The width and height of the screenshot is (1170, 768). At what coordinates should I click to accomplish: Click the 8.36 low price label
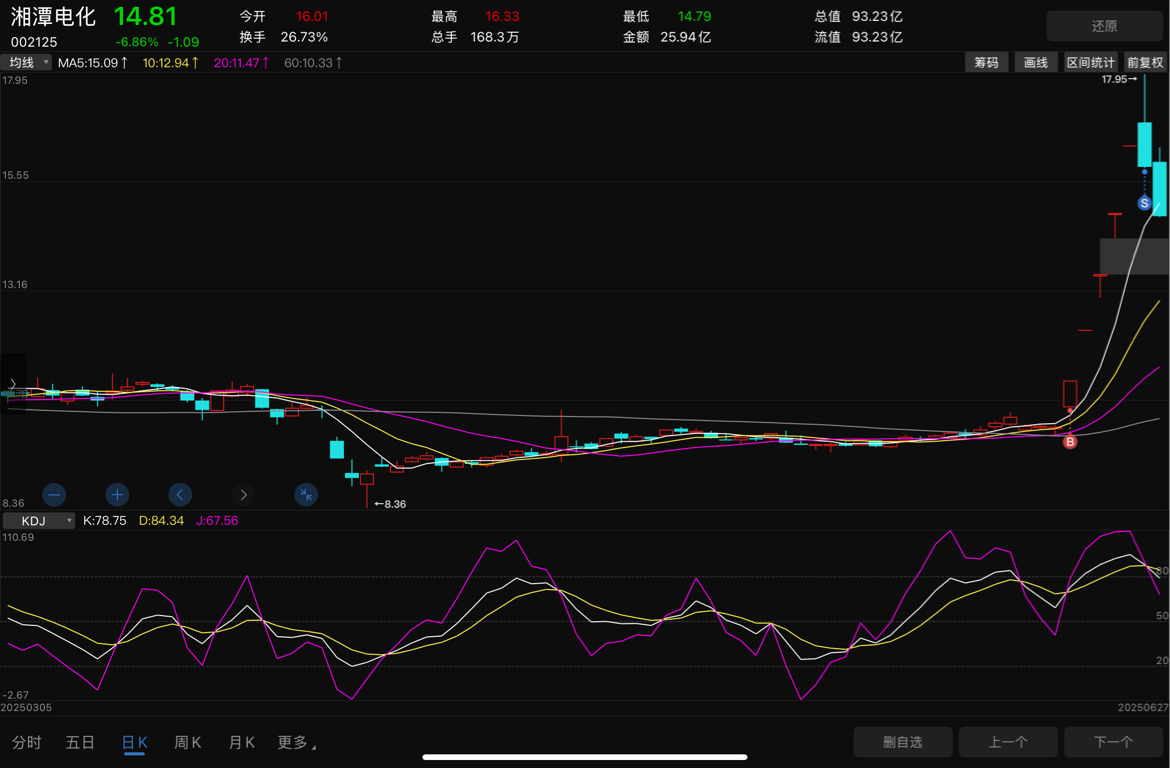pyautogui.click(x=390, y=504)
